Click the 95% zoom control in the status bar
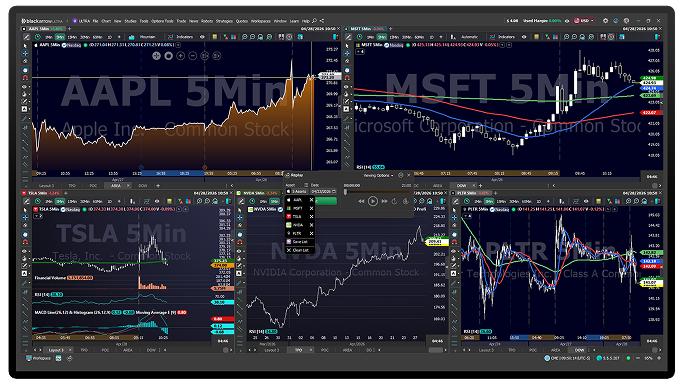 tap(648, 358)
